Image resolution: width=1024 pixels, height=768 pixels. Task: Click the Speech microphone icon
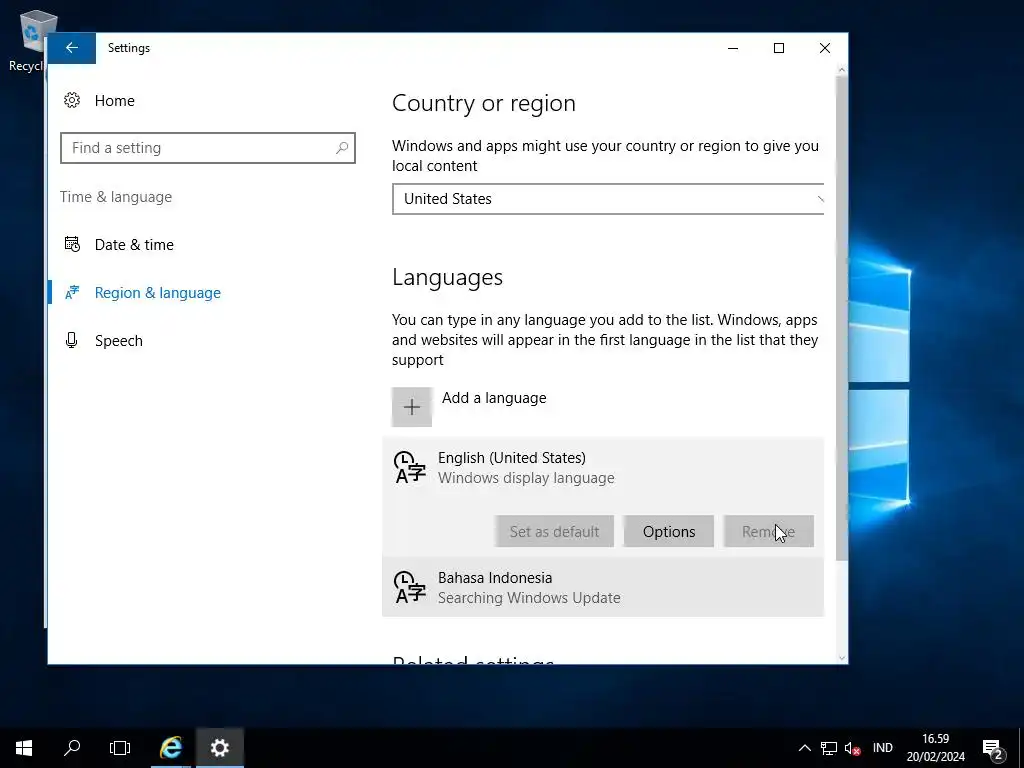(x=72, y=340)
